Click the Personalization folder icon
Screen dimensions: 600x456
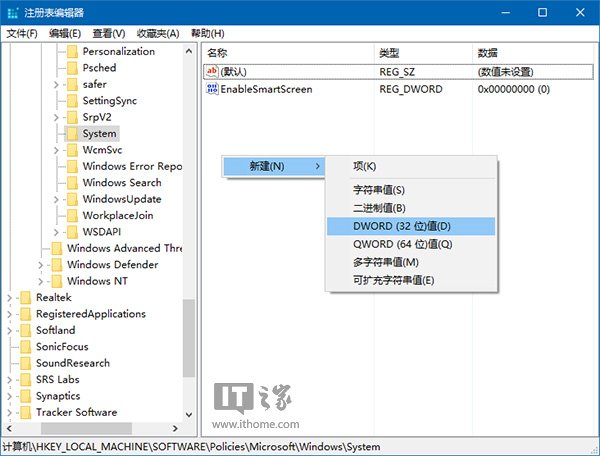pos(72,52)
